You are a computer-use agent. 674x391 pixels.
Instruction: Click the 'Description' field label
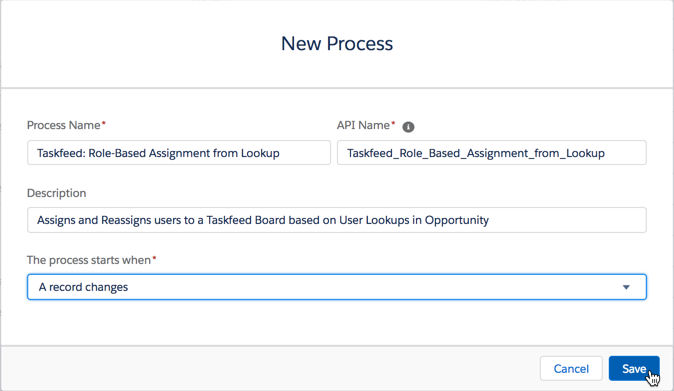pyautogui.click(x=56, y=193)
